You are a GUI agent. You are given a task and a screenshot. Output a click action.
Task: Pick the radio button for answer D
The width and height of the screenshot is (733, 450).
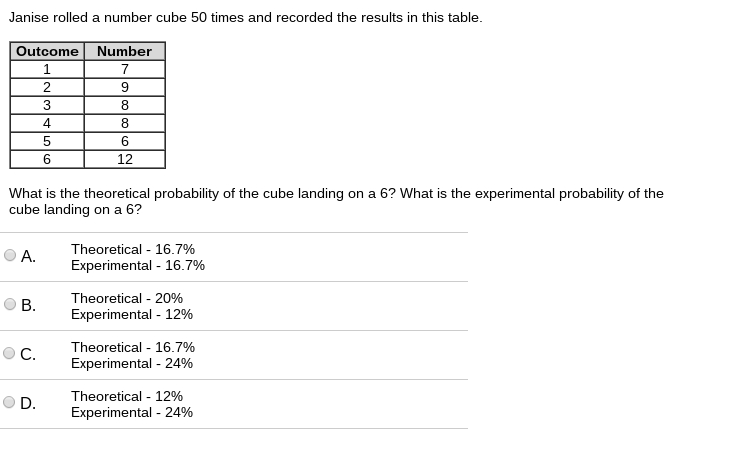coord(9,402)
